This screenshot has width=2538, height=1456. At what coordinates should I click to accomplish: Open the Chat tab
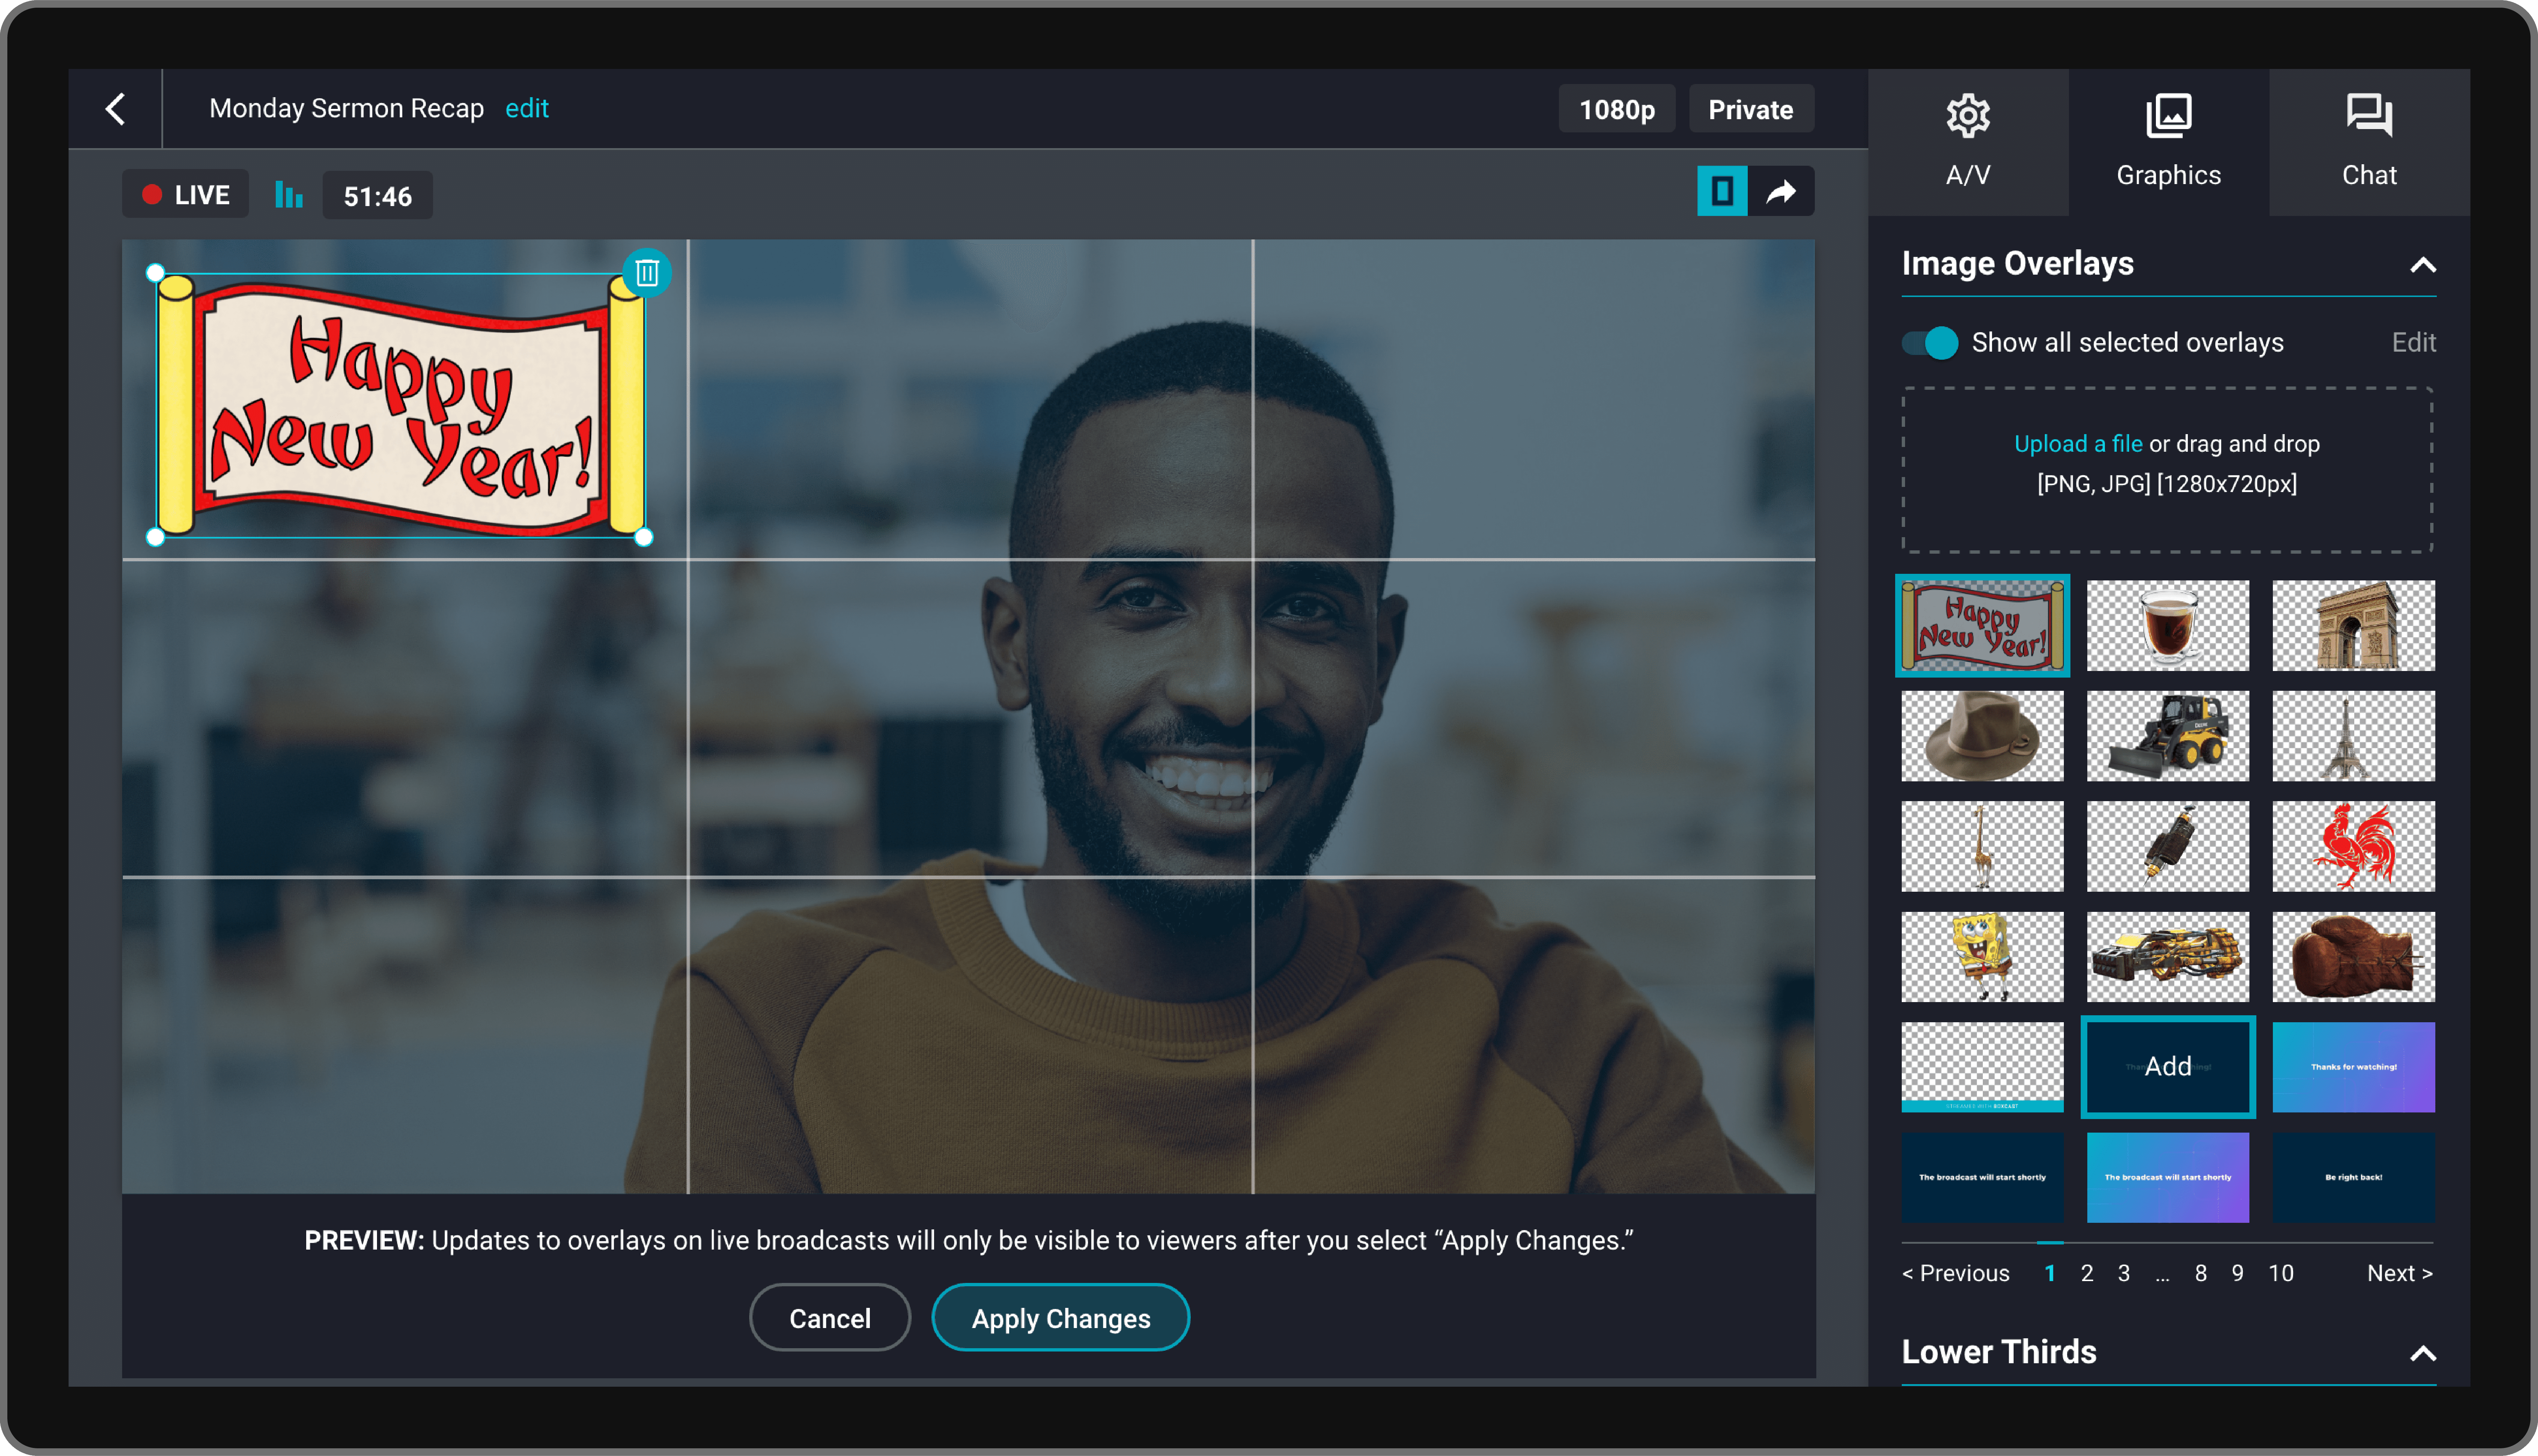pos(2369,142)
